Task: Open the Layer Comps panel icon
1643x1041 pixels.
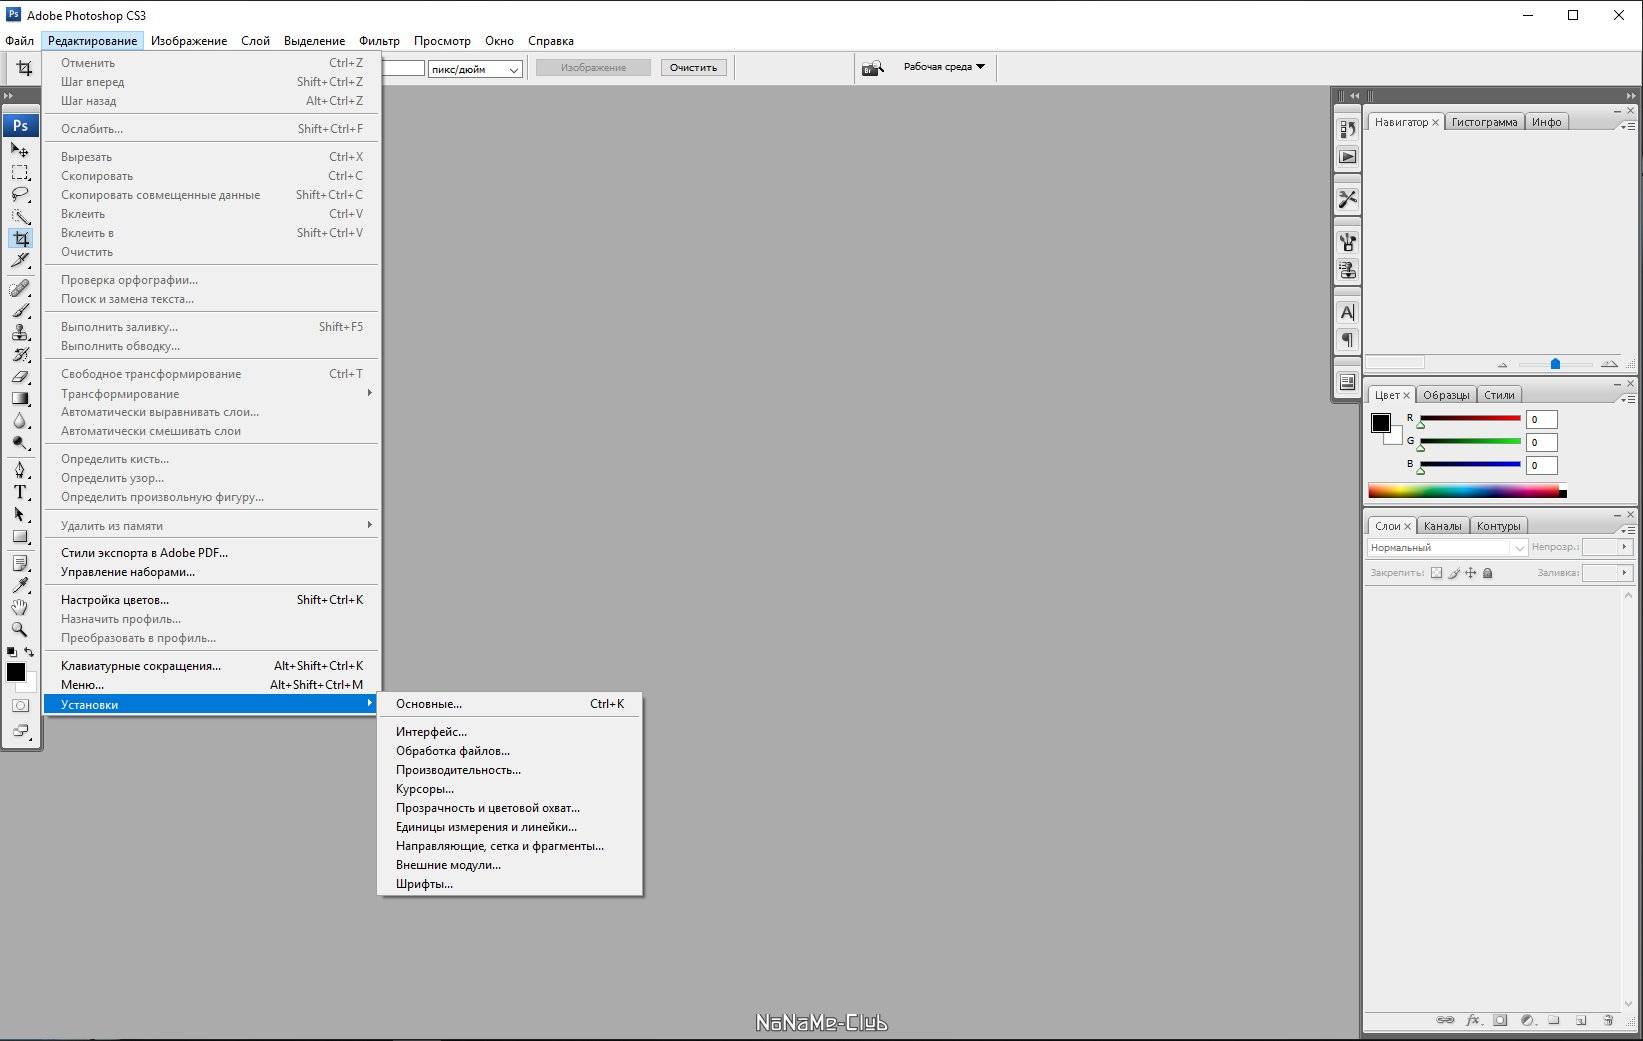Action: [1347, 382]
